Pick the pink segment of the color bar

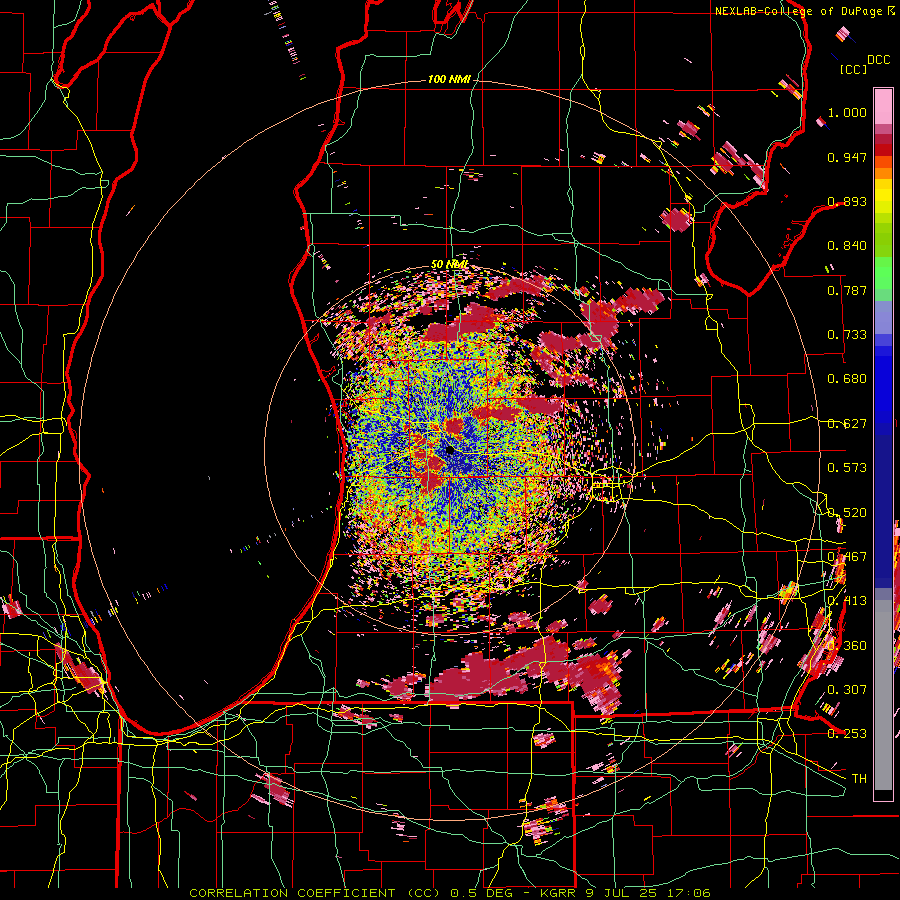883,106
